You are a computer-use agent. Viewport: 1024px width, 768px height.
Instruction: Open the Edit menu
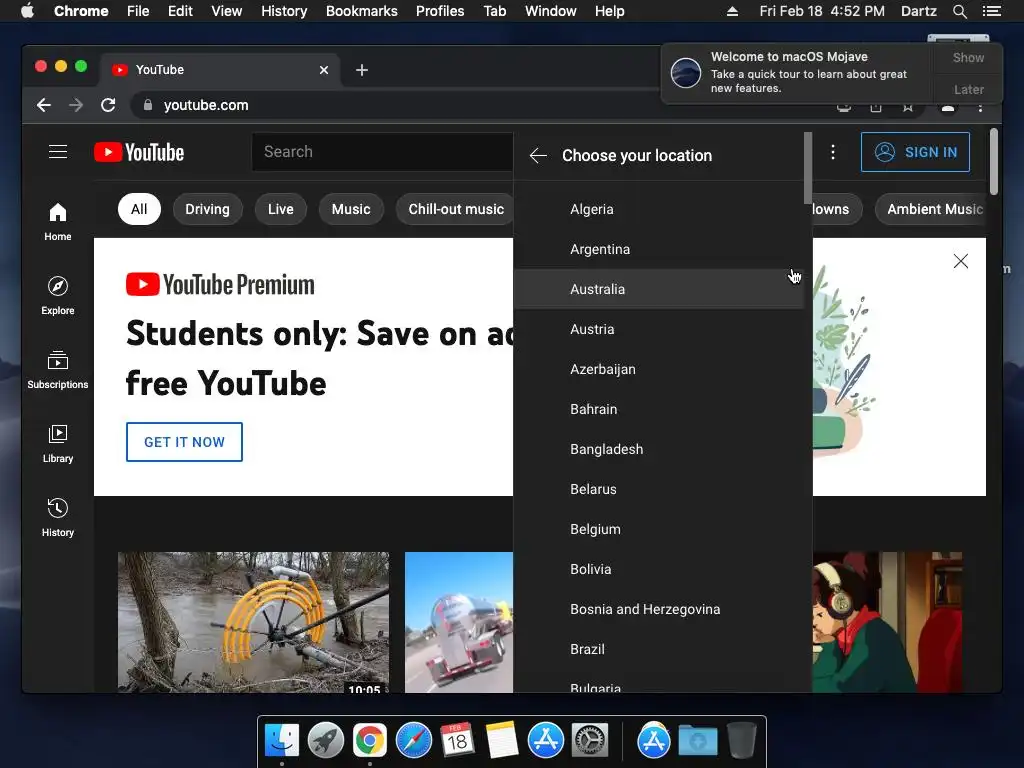coord(180,11)
